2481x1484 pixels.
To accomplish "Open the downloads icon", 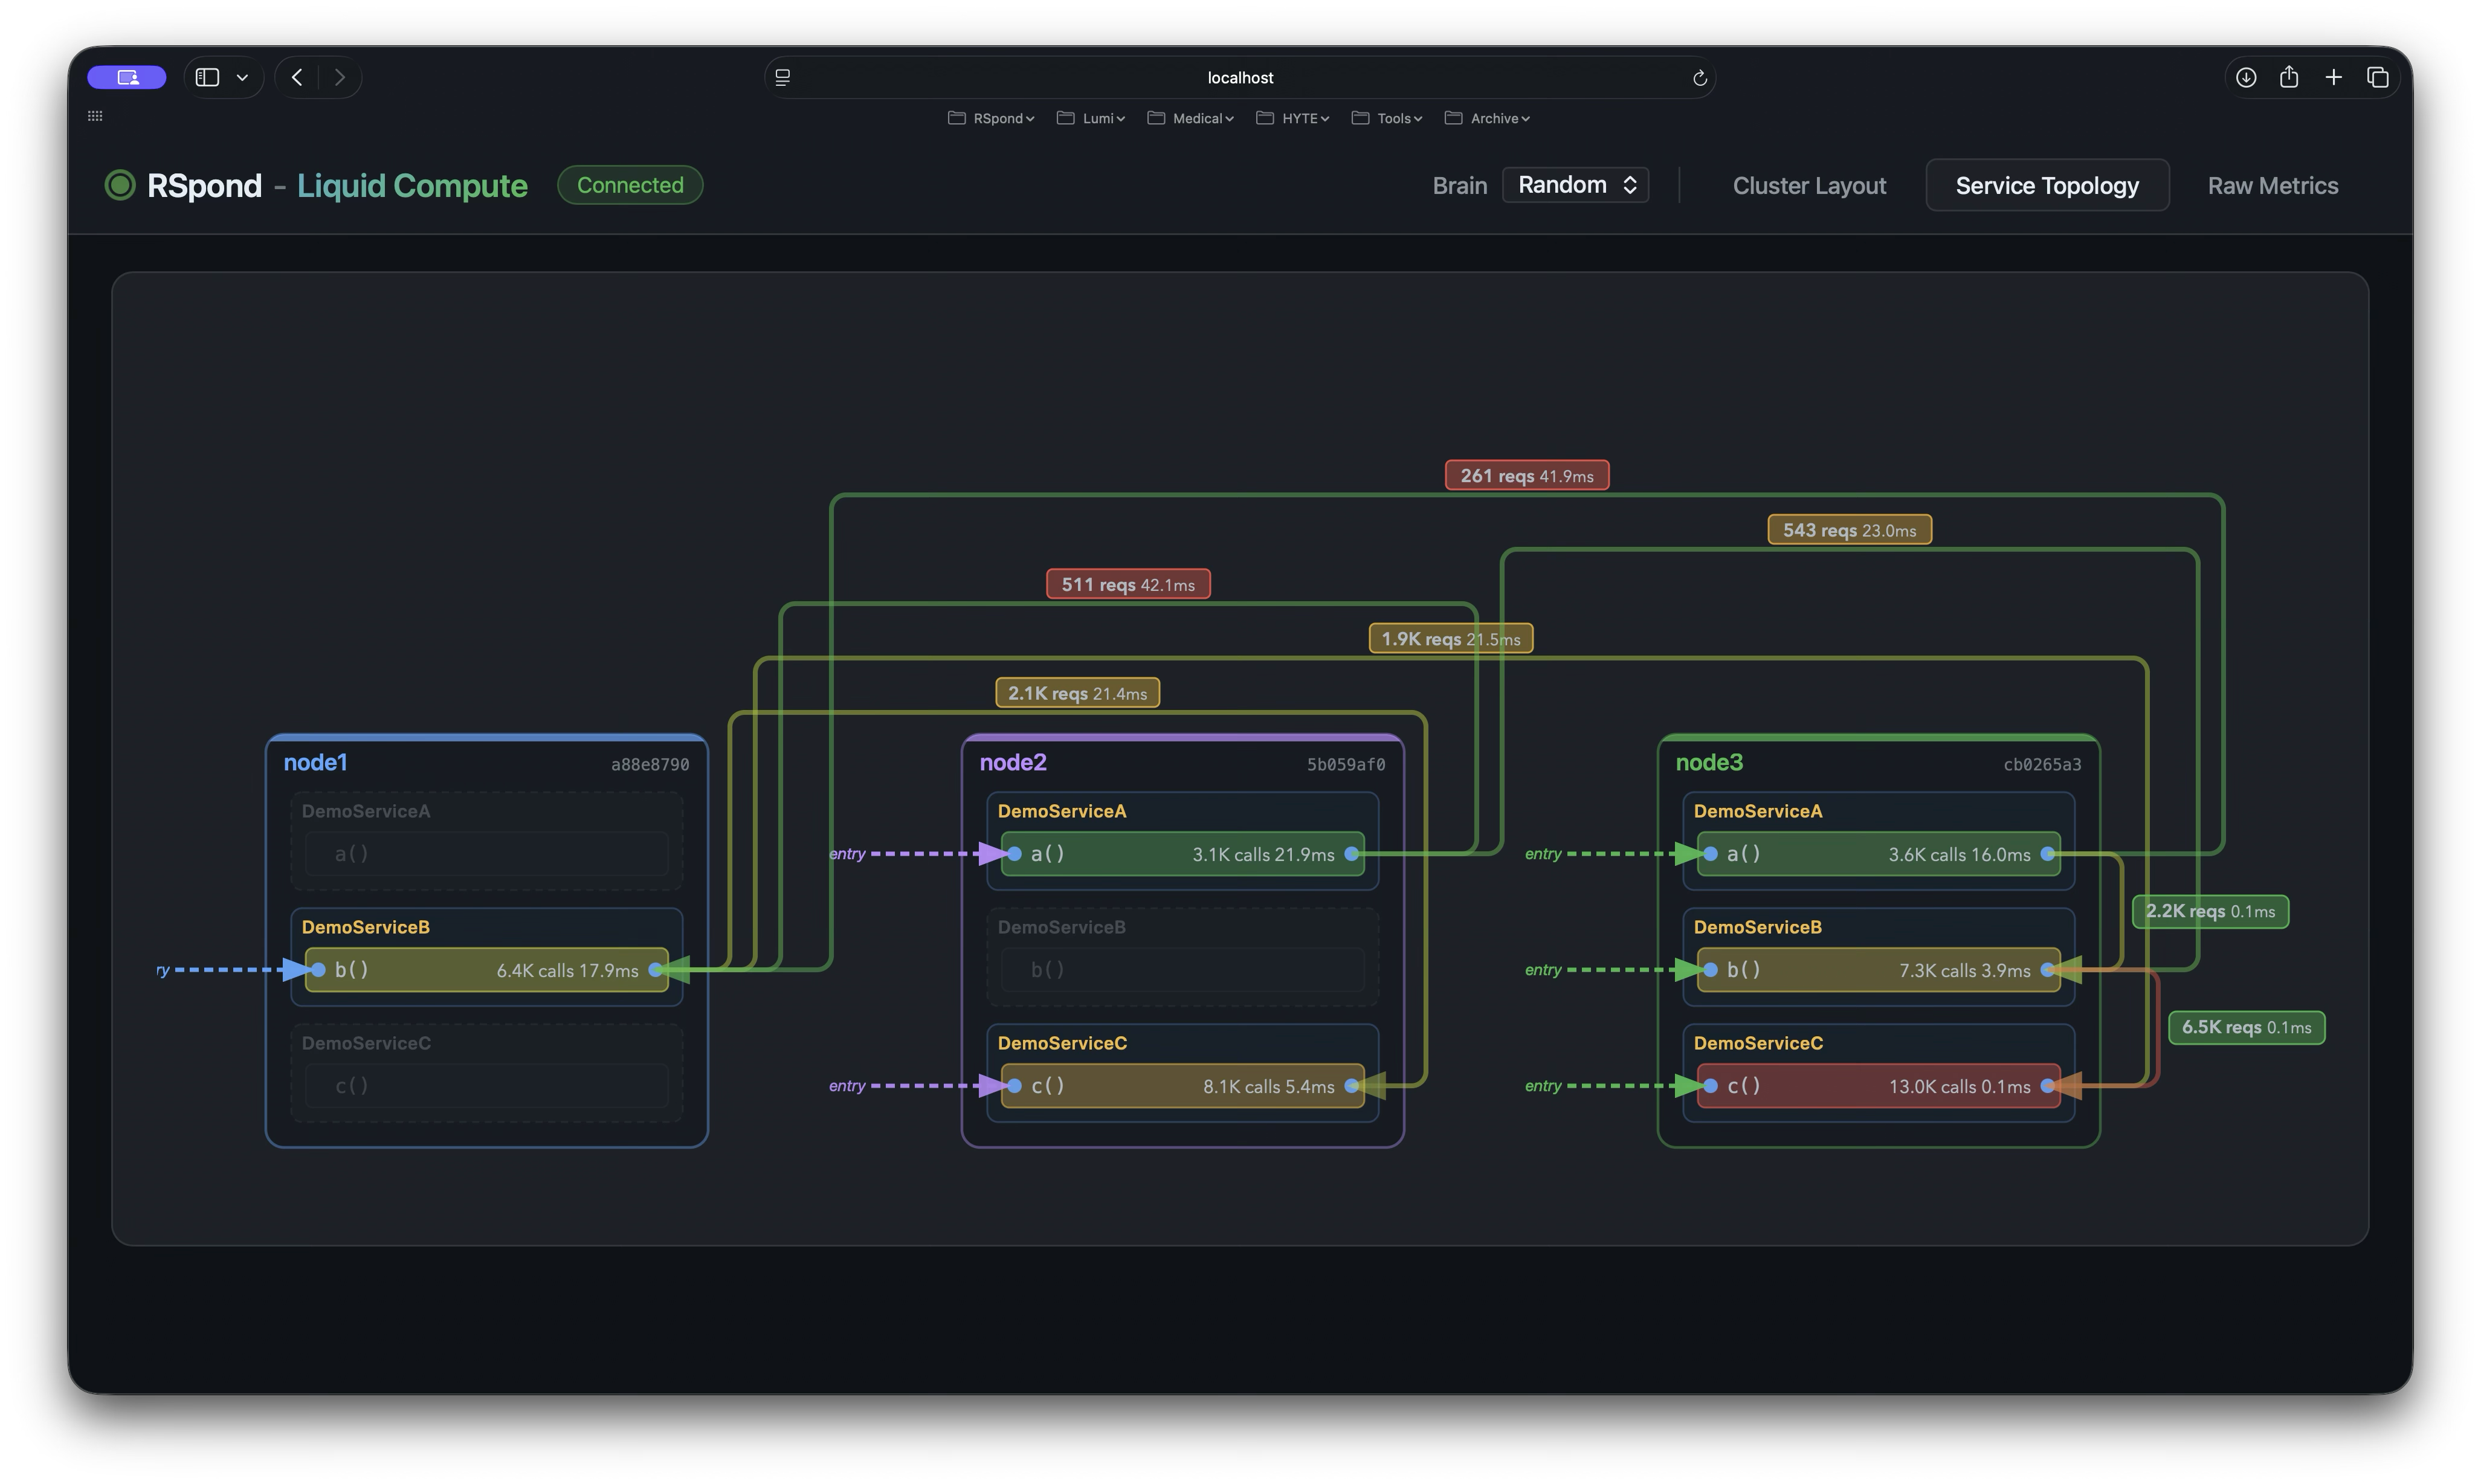I will [x=2246, y=77].
